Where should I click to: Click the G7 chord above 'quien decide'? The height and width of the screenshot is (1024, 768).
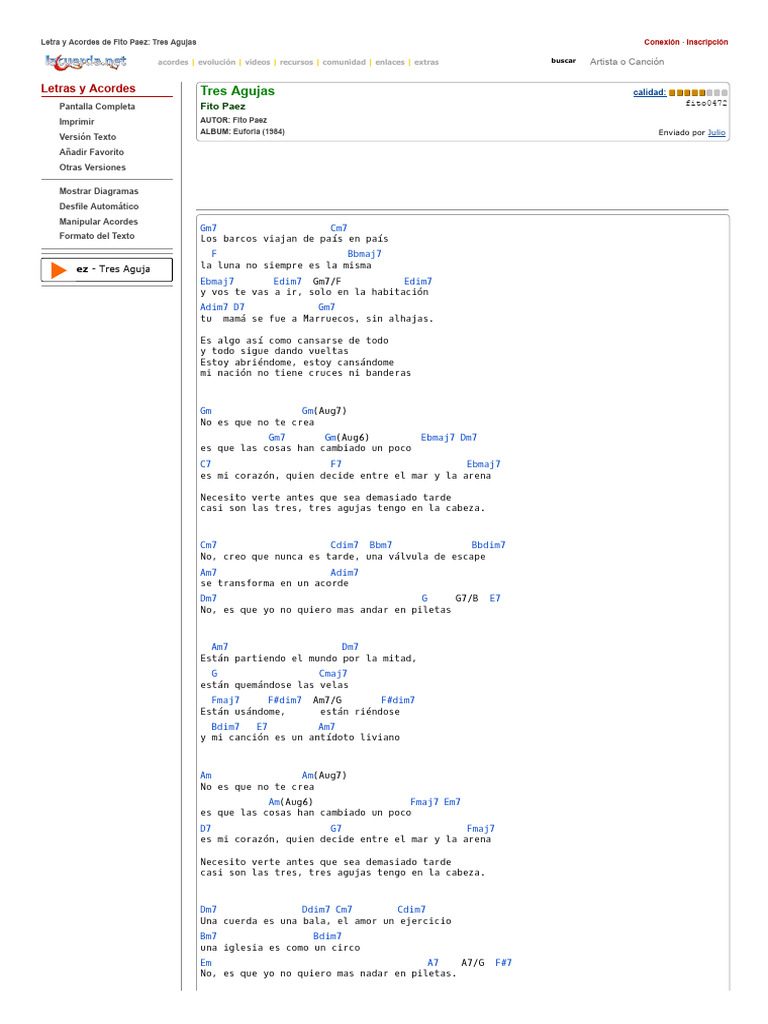[x=336, y=829]
